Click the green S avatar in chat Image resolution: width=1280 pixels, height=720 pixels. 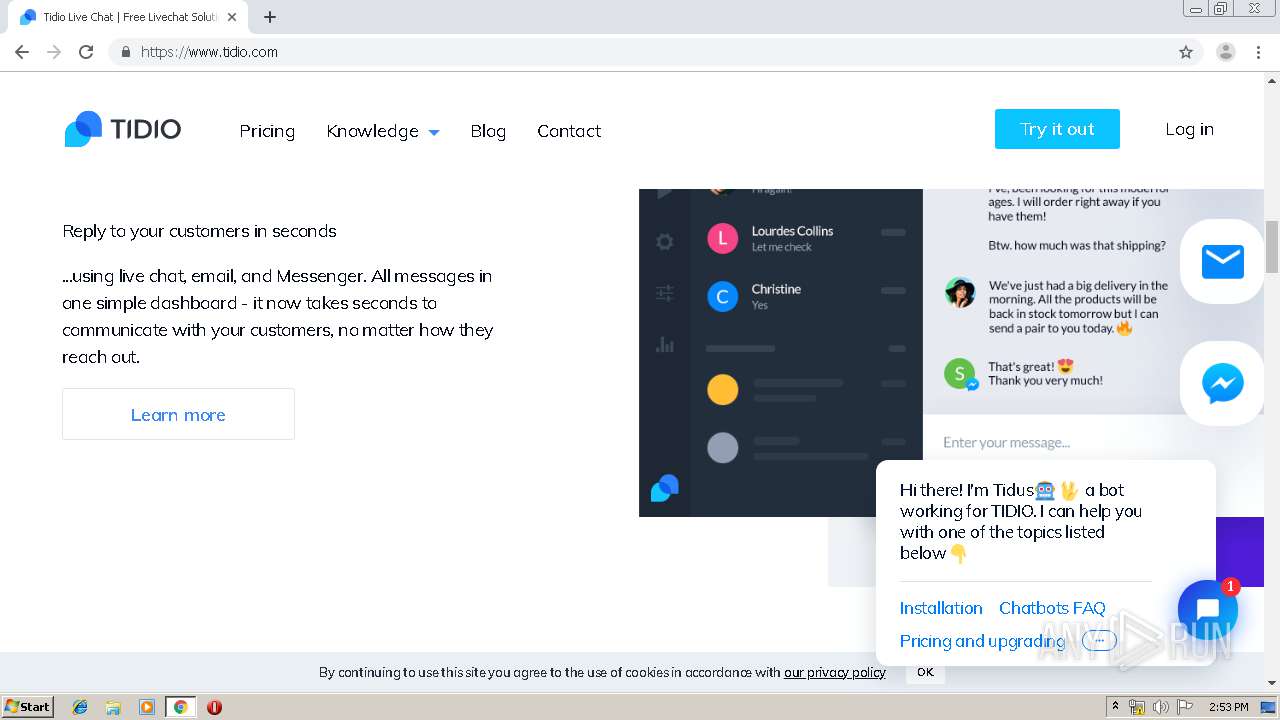[x=960, y=374]
